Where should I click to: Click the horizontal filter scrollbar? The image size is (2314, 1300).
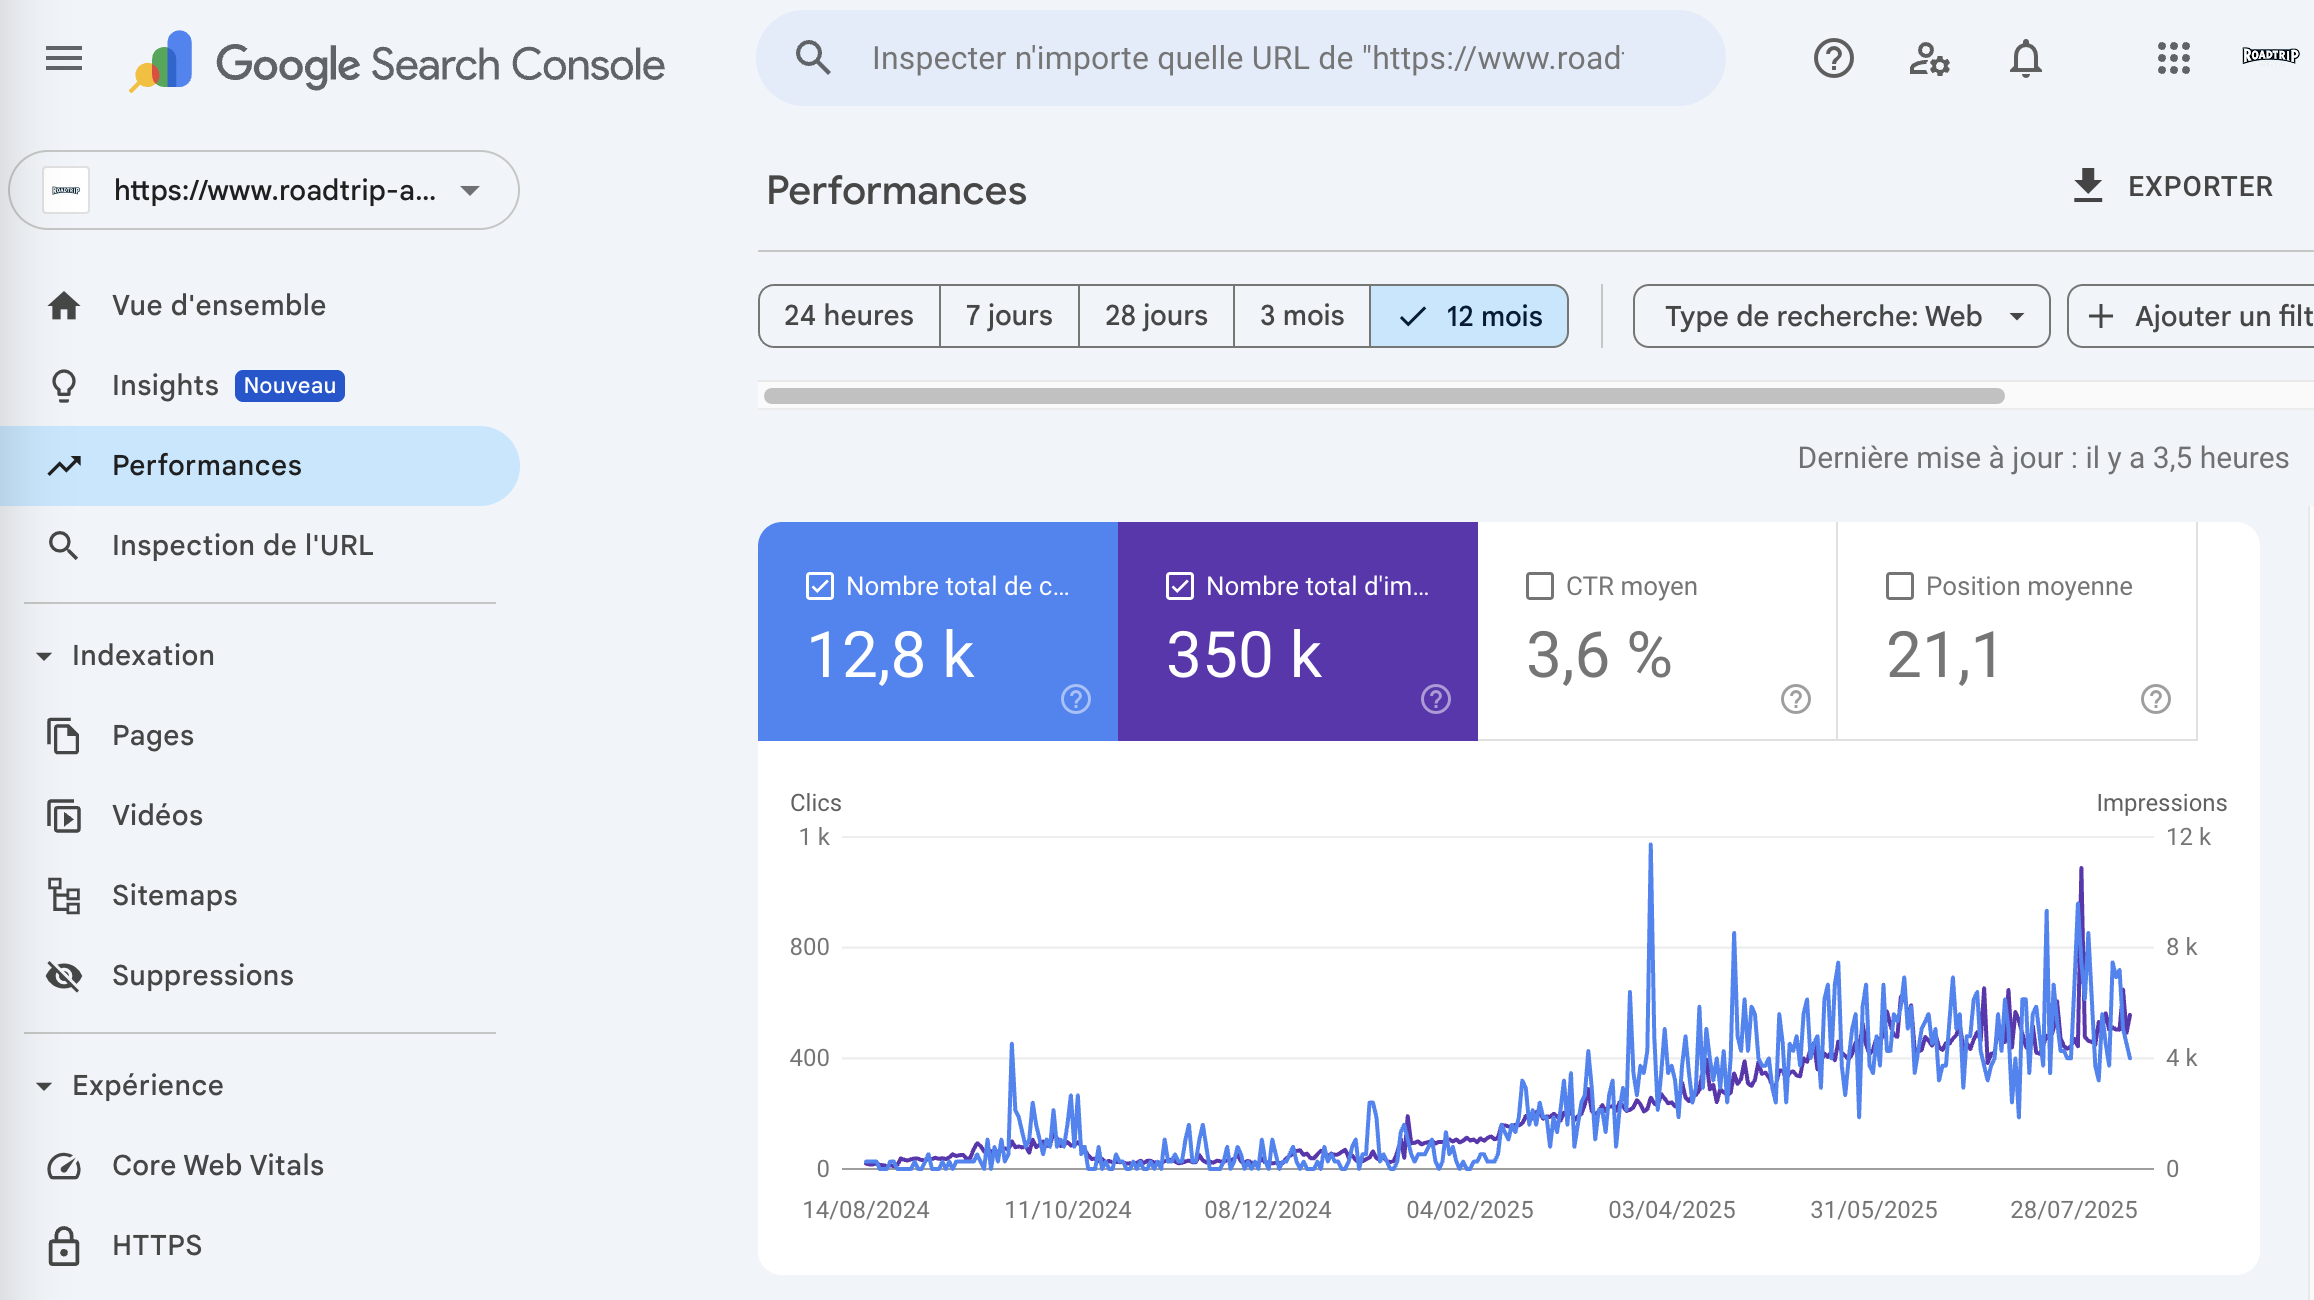pyautogui.click(x=1384, y=396)
